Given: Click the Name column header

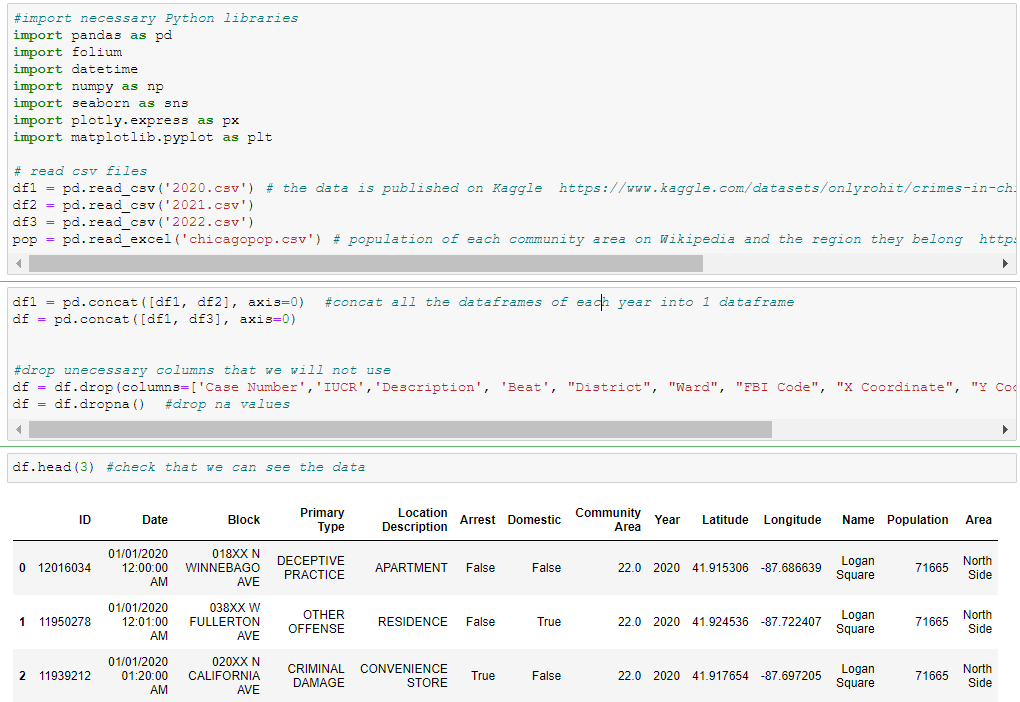Looking at the screenshot, I should [858, 520].
